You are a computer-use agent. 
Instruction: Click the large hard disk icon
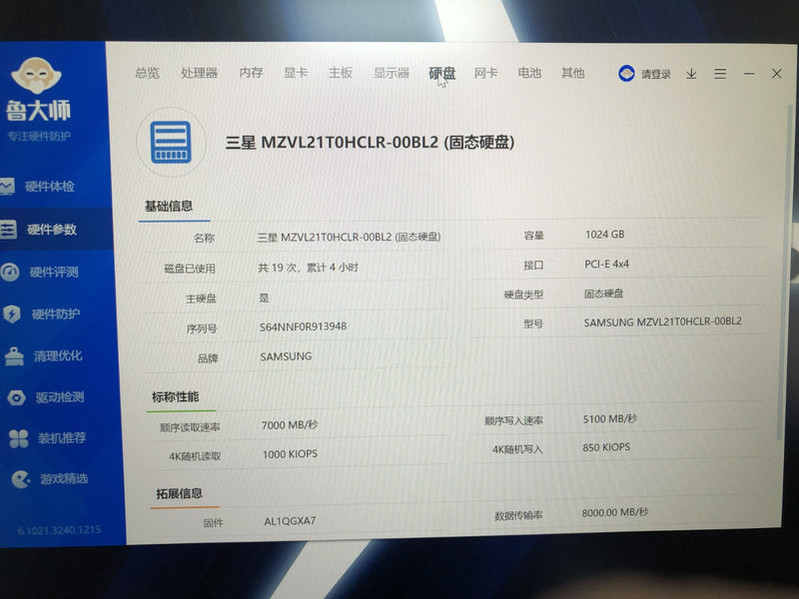170,141
